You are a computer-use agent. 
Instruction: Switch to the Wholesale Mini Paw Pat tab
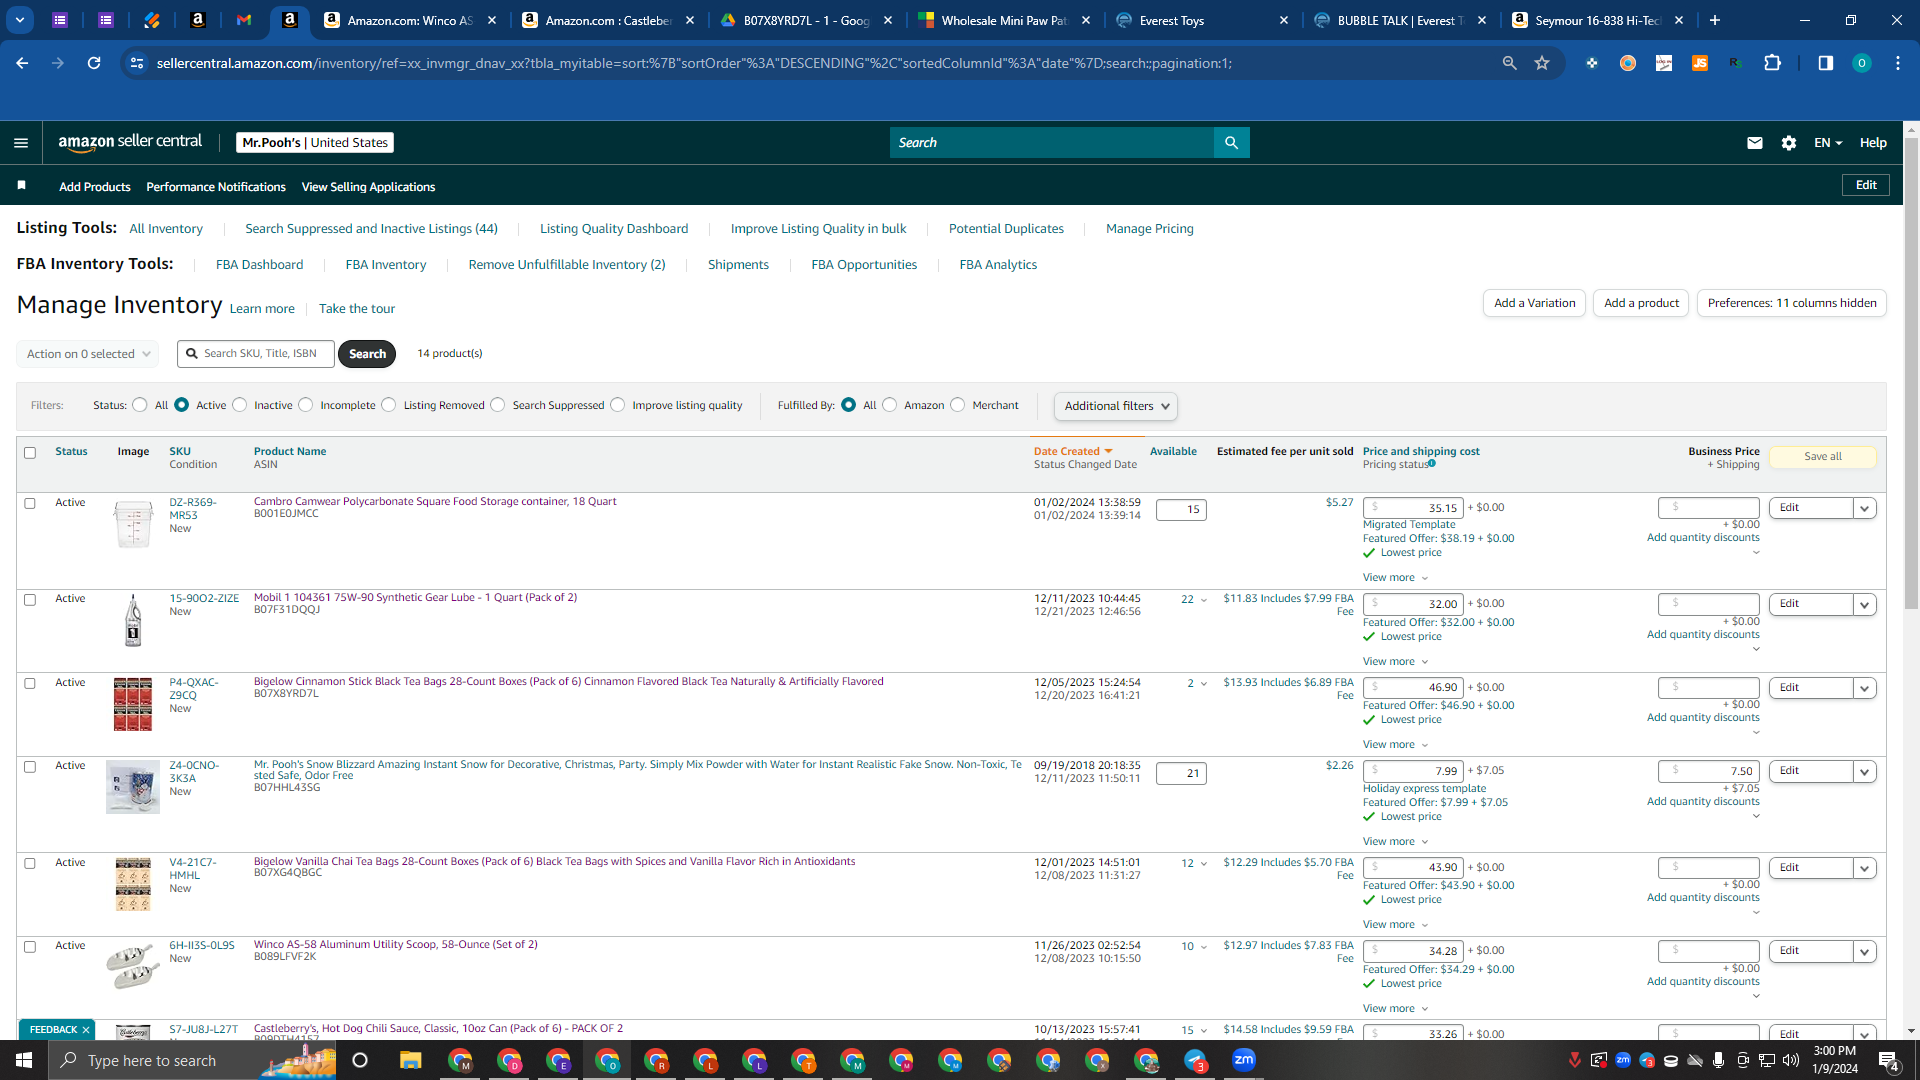tap(1003, 20)
